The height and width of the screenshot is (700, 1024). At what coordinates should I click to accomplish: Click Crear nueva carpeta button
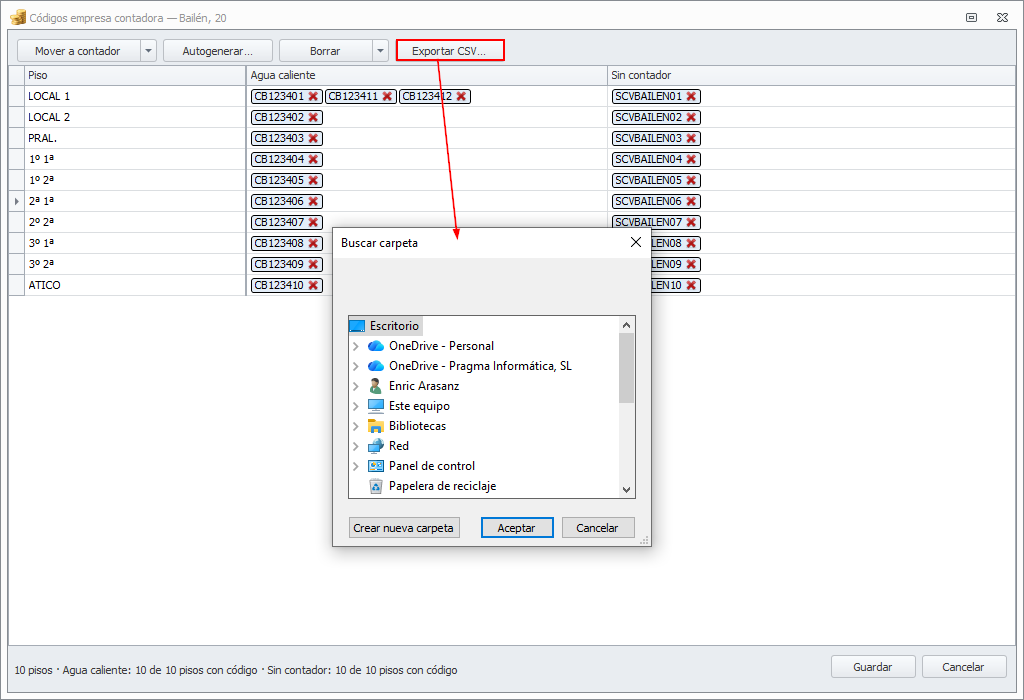404,528
